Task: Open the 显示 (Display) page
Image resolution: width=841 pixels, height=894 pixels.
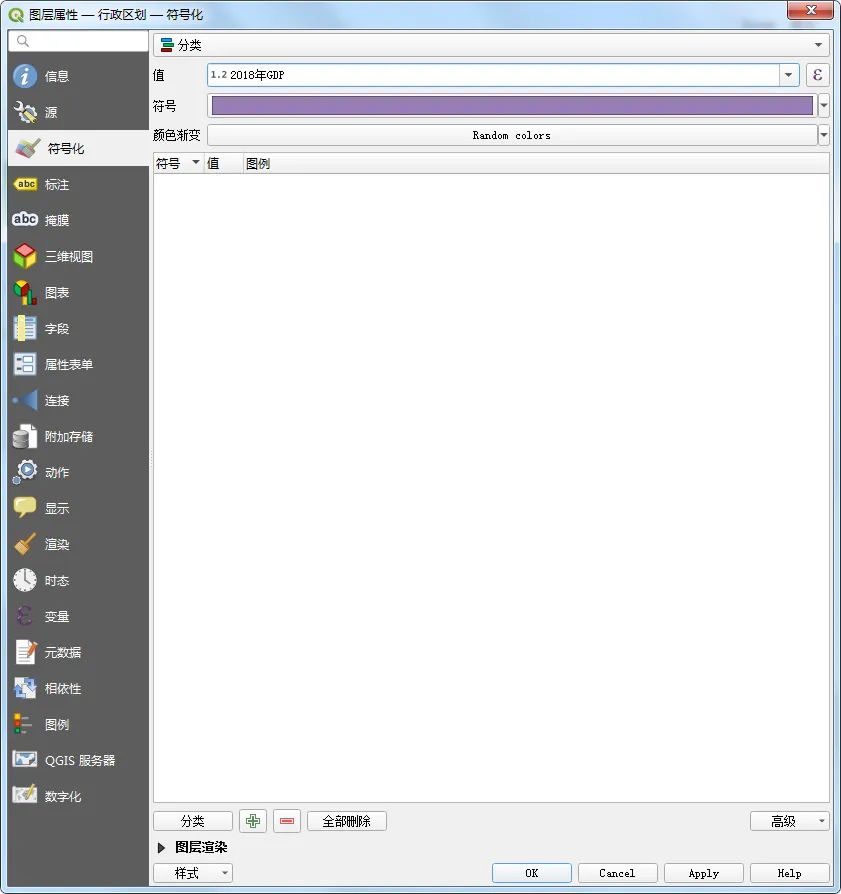Action: click(x=78, y=508)
